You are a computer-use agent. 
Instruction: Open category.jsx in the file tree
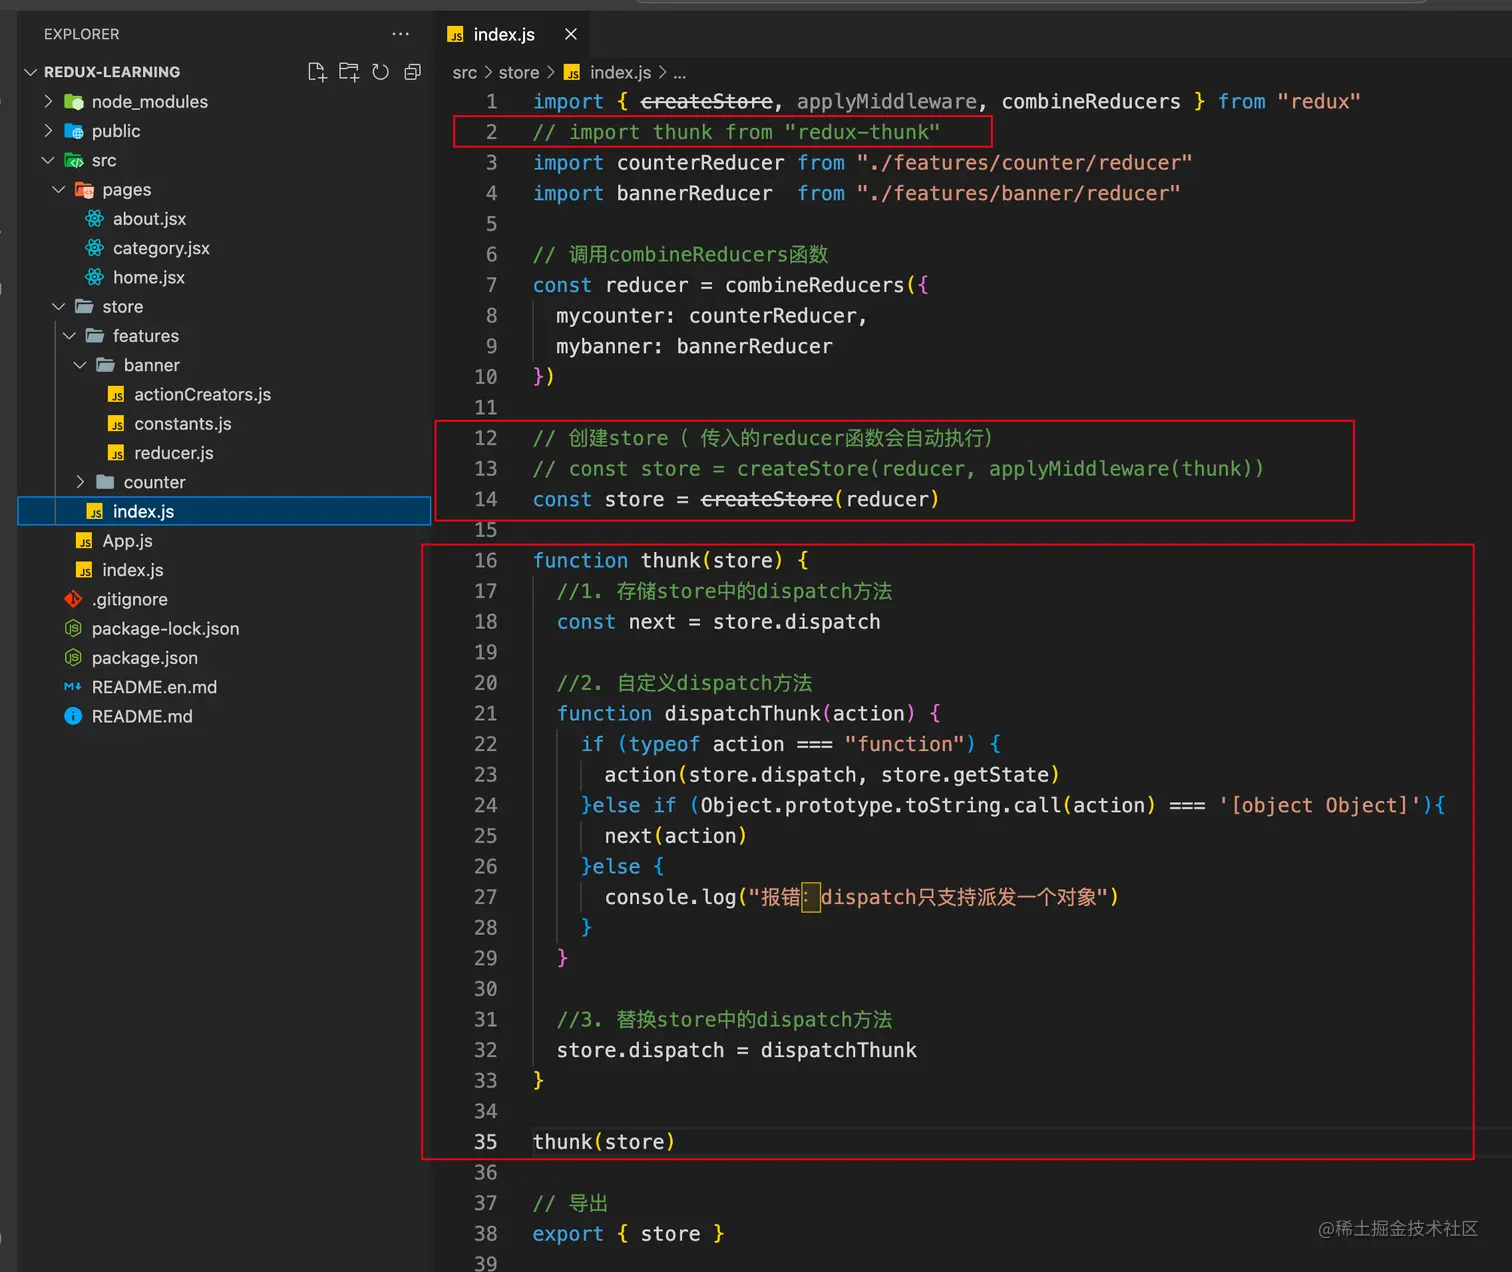161,248
